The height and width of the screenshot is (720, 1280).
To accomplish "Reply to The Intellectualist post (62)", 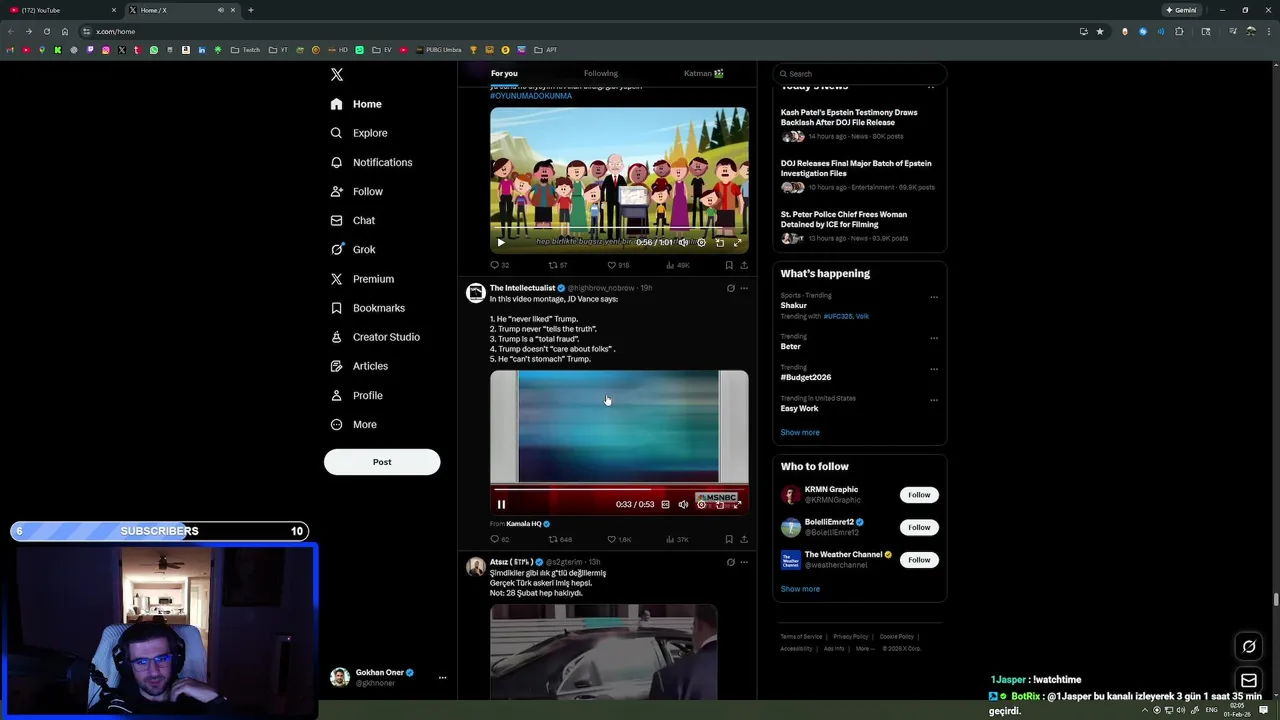I will click(499, 539).
